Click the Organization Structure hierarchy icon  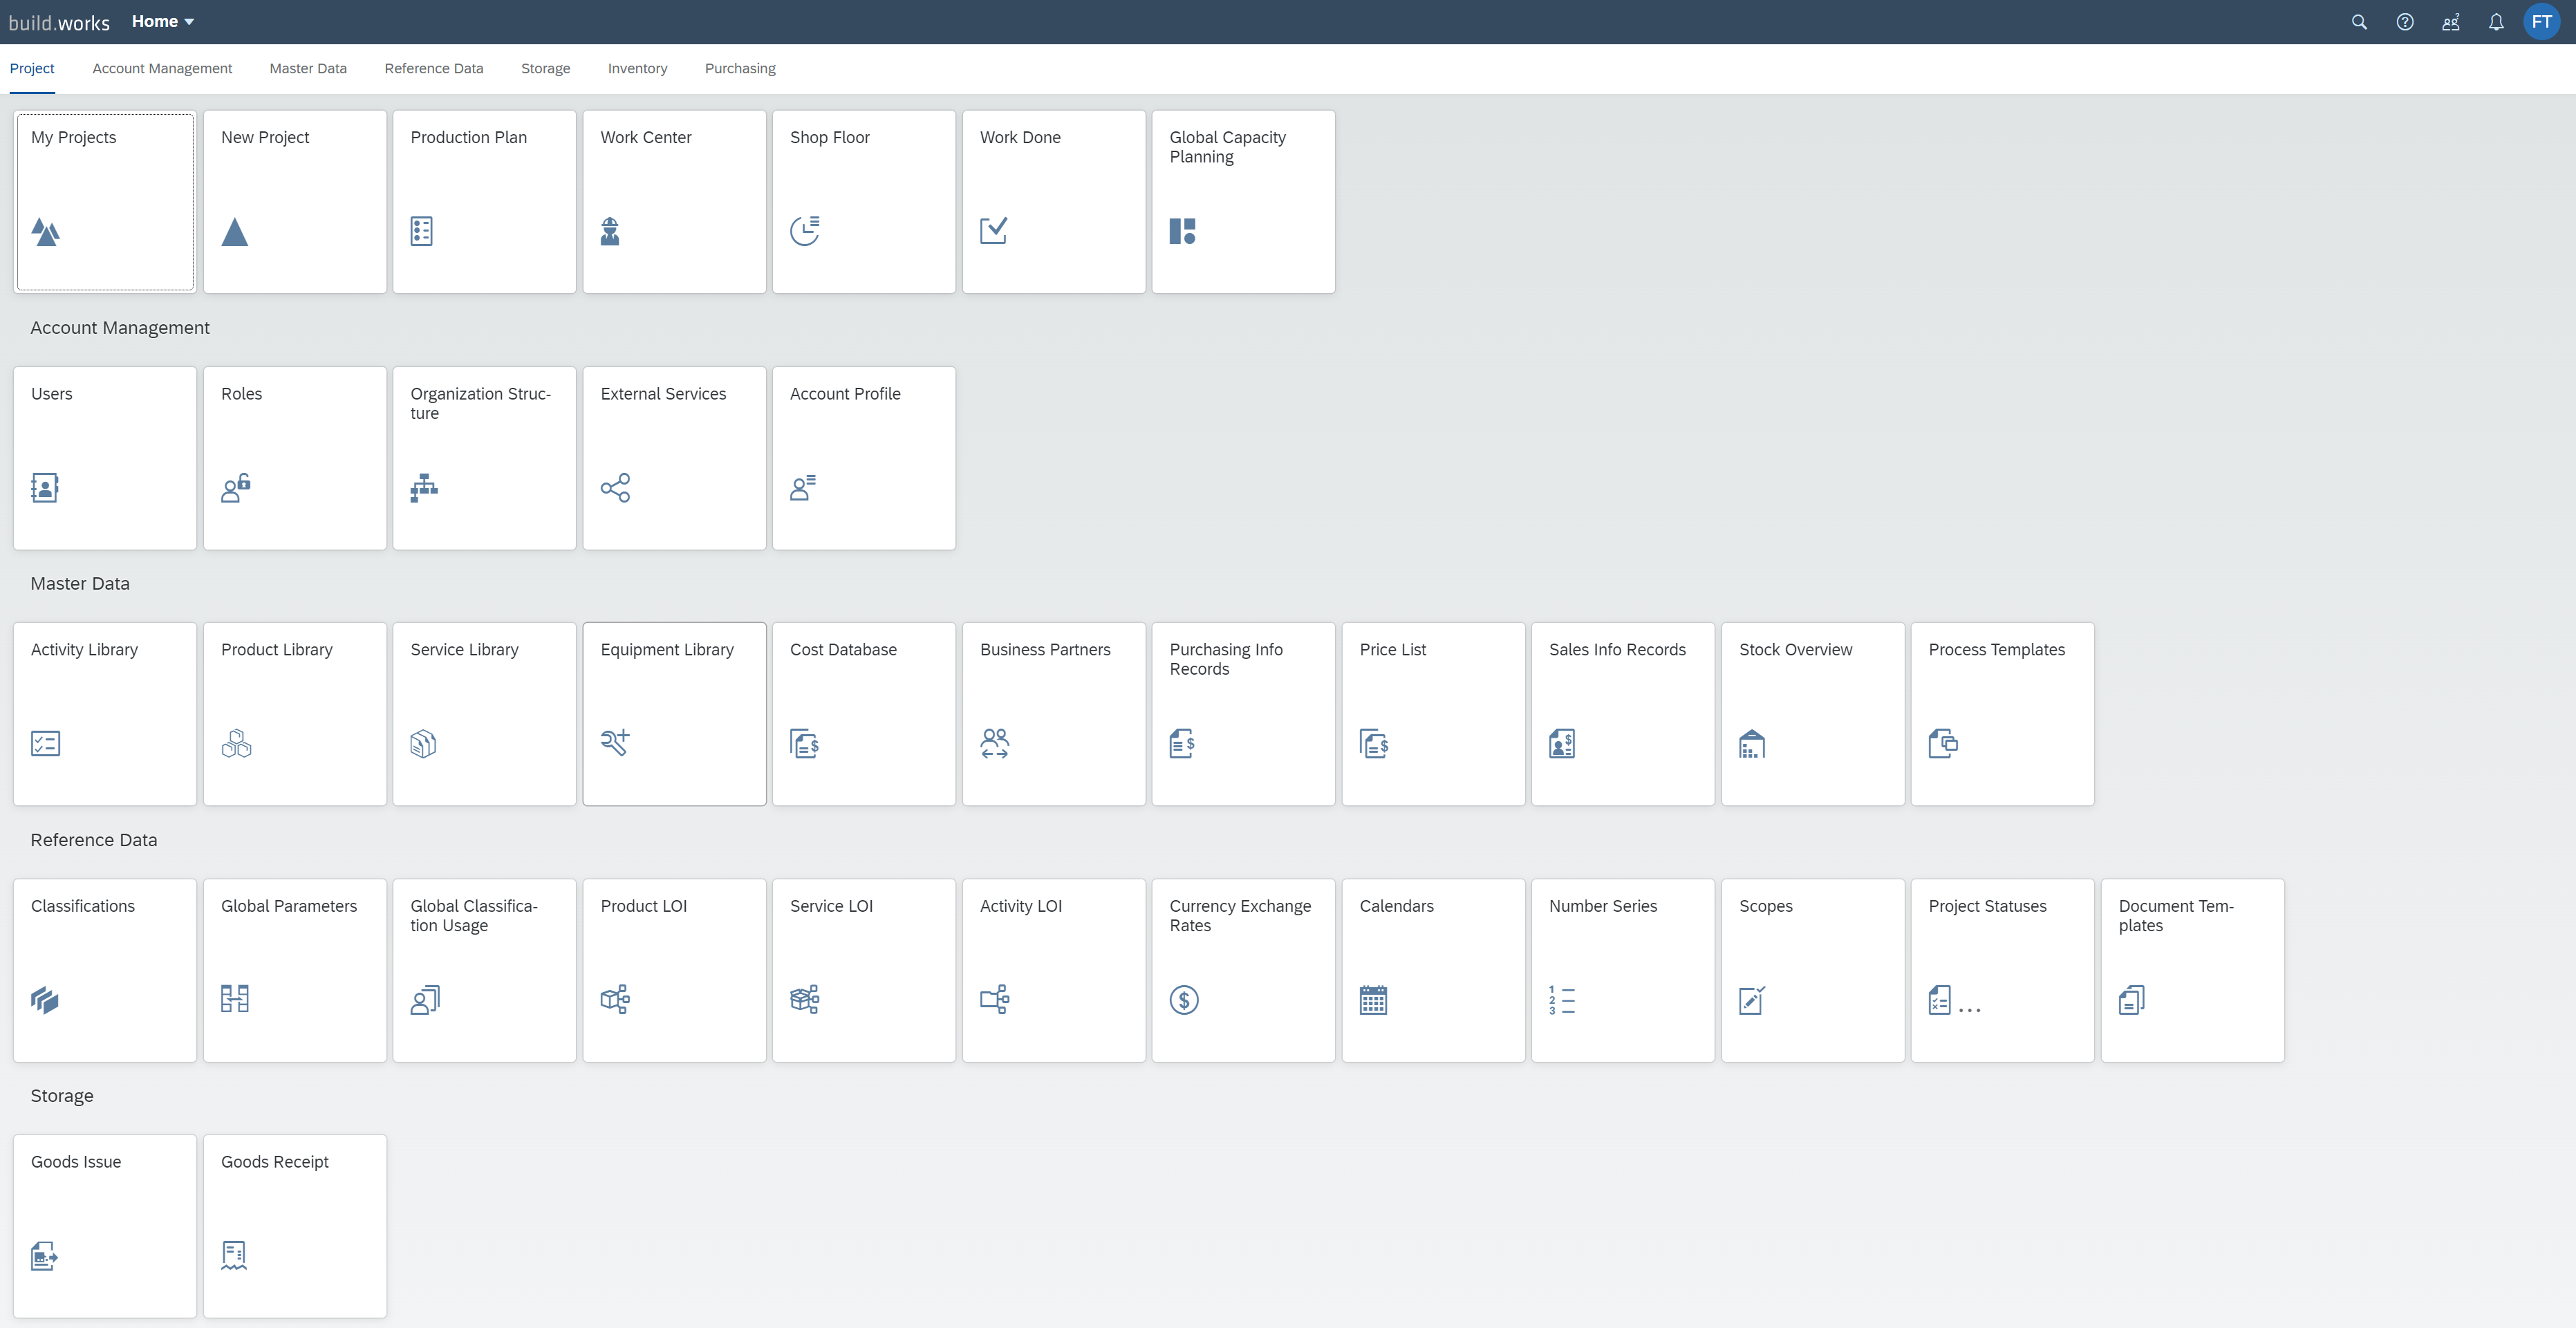424,488
